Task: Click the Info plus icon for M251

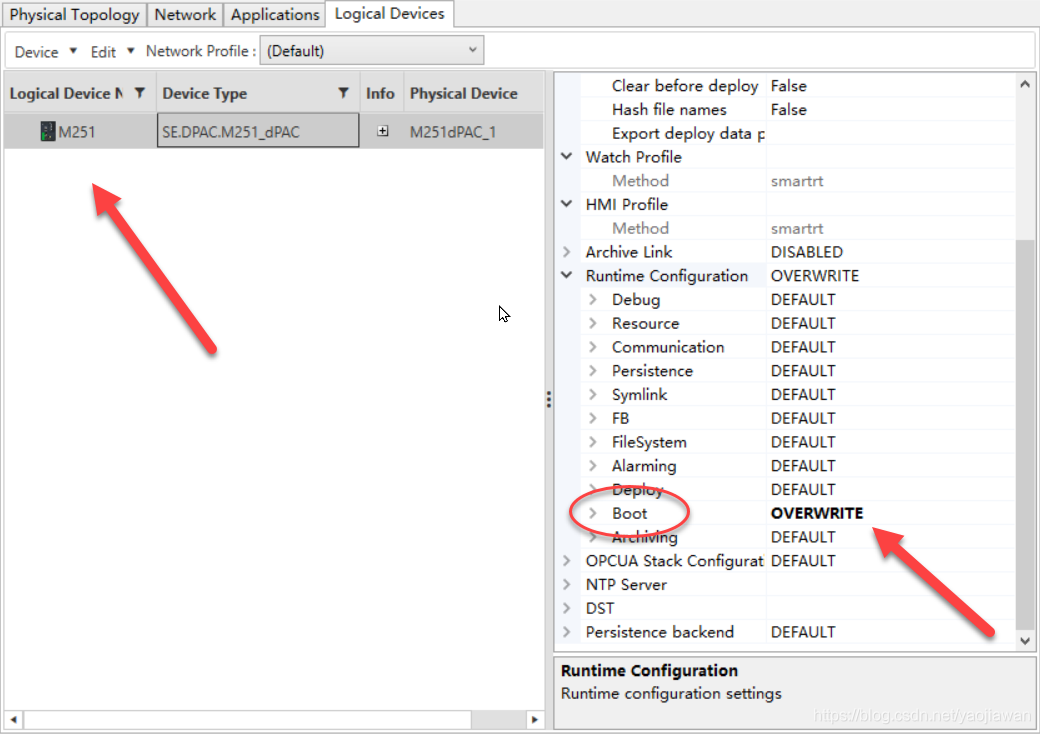Action: (x=382, y=131)
